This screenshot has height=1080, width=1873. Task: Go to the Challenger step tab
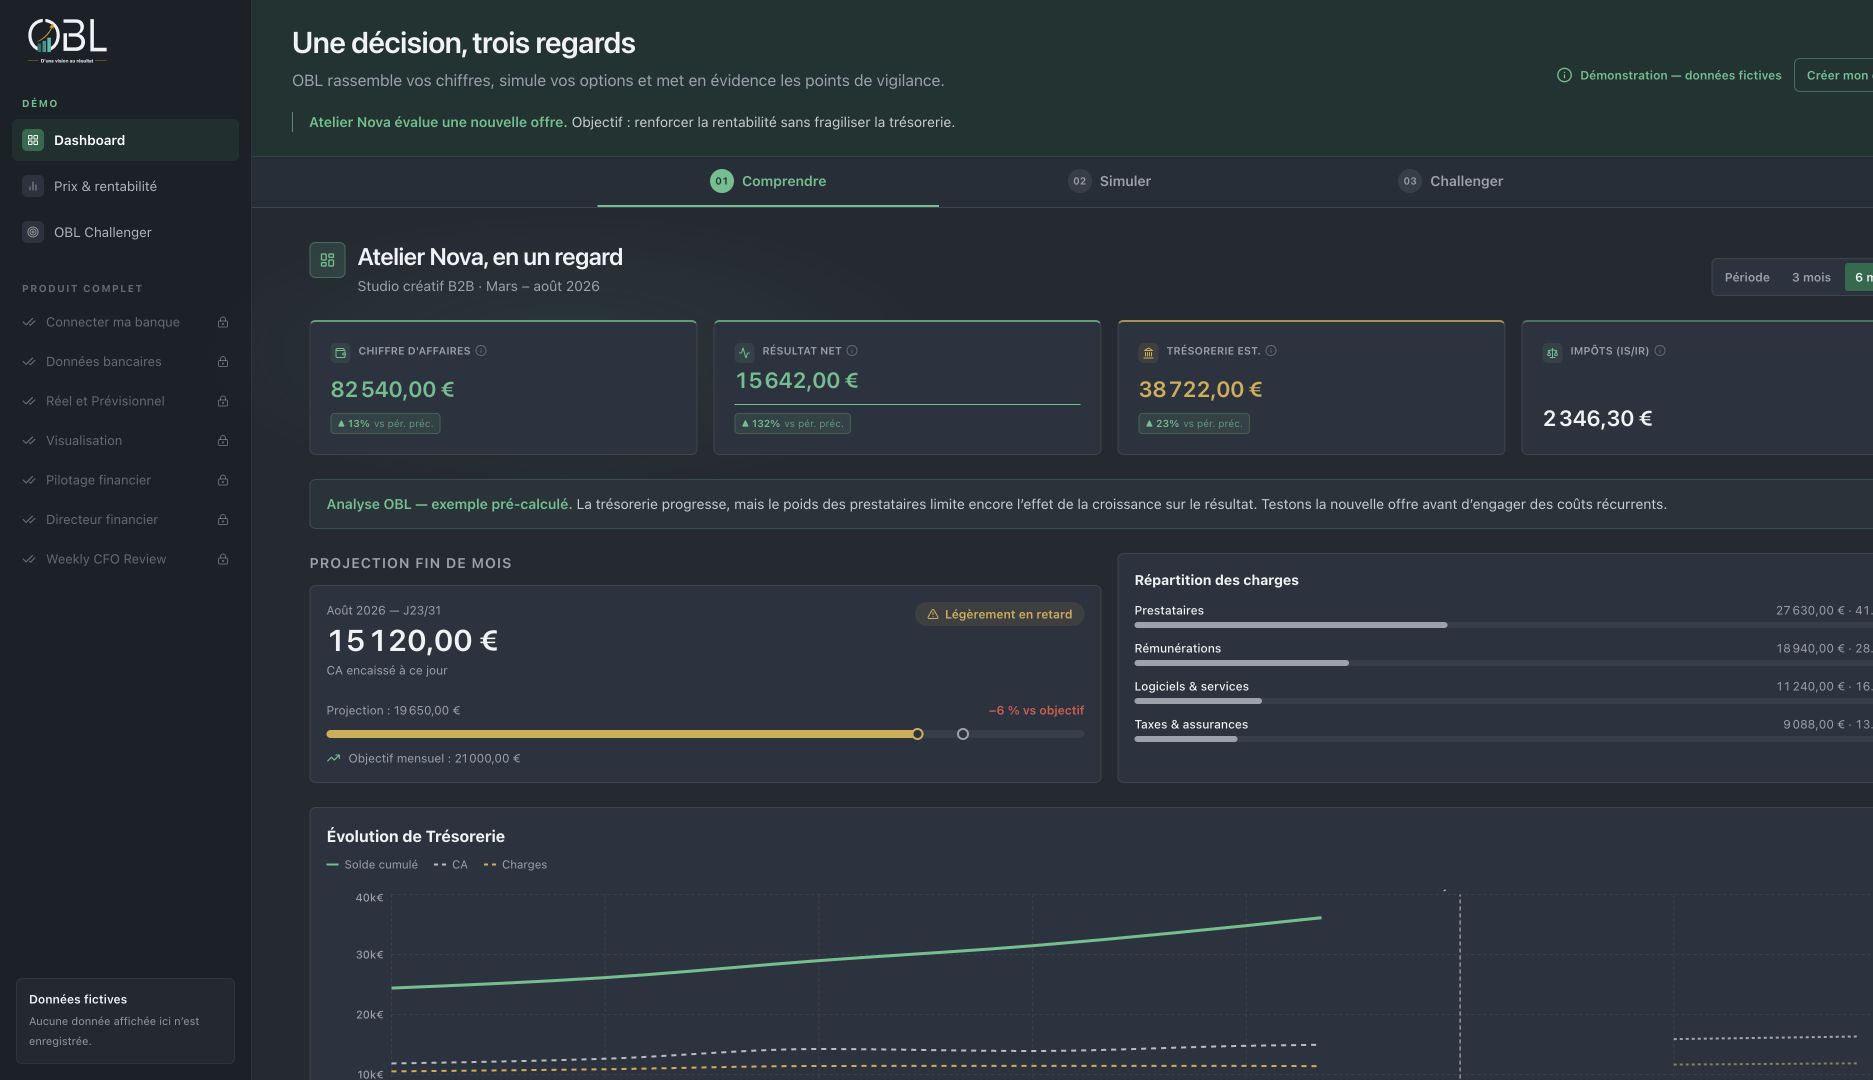[x=1450, y=181]
